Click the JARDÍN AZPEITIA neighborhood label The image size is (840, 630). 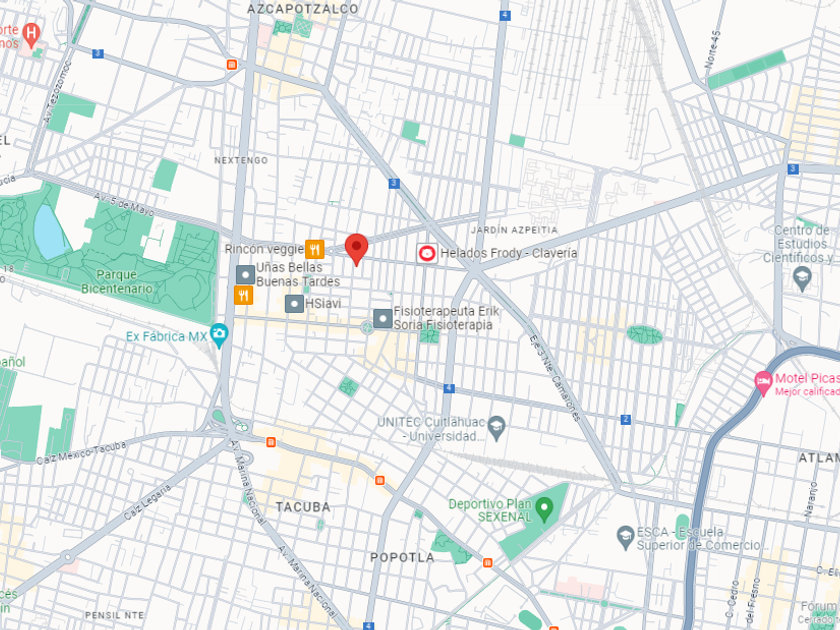[x=514, y=230]
